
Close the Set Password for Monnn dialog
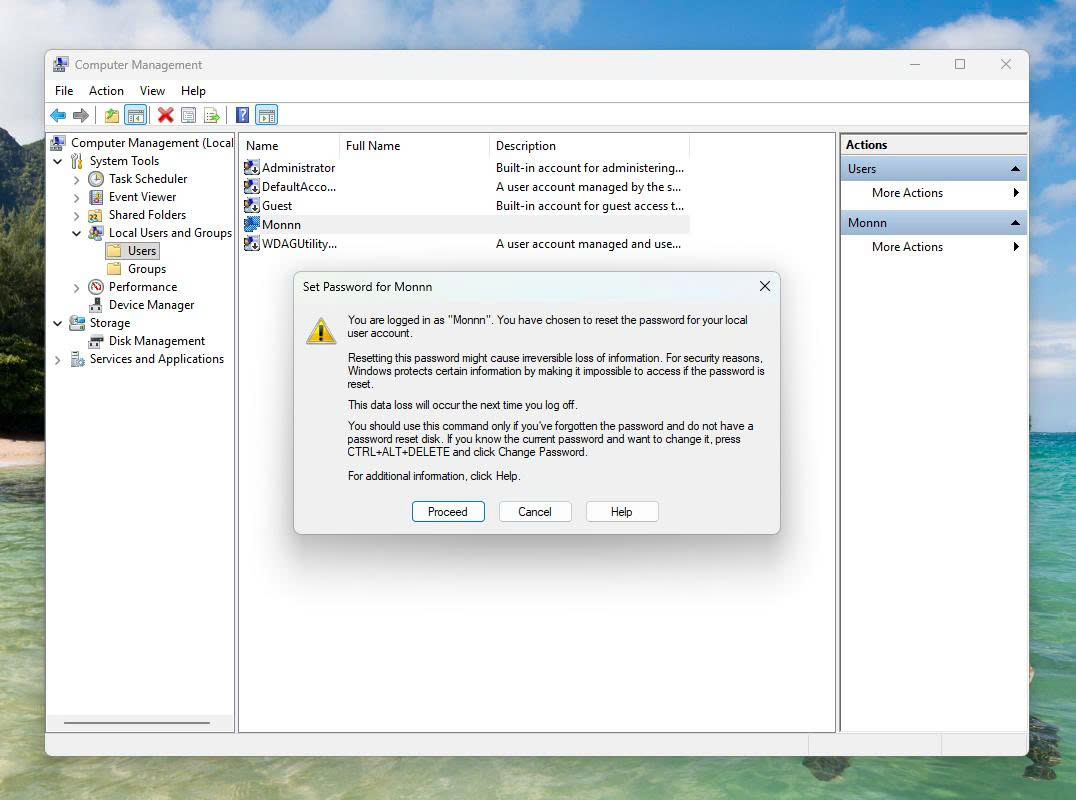pyautogui.click(x=764, y=286)
